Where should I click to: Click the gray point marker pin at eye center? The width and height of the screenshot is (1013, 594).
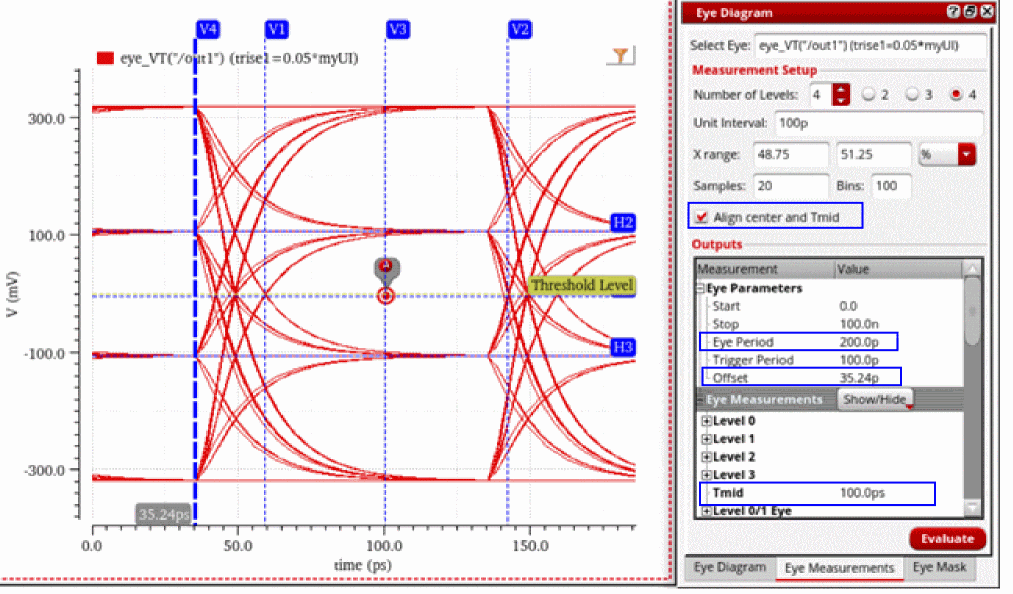386,269
